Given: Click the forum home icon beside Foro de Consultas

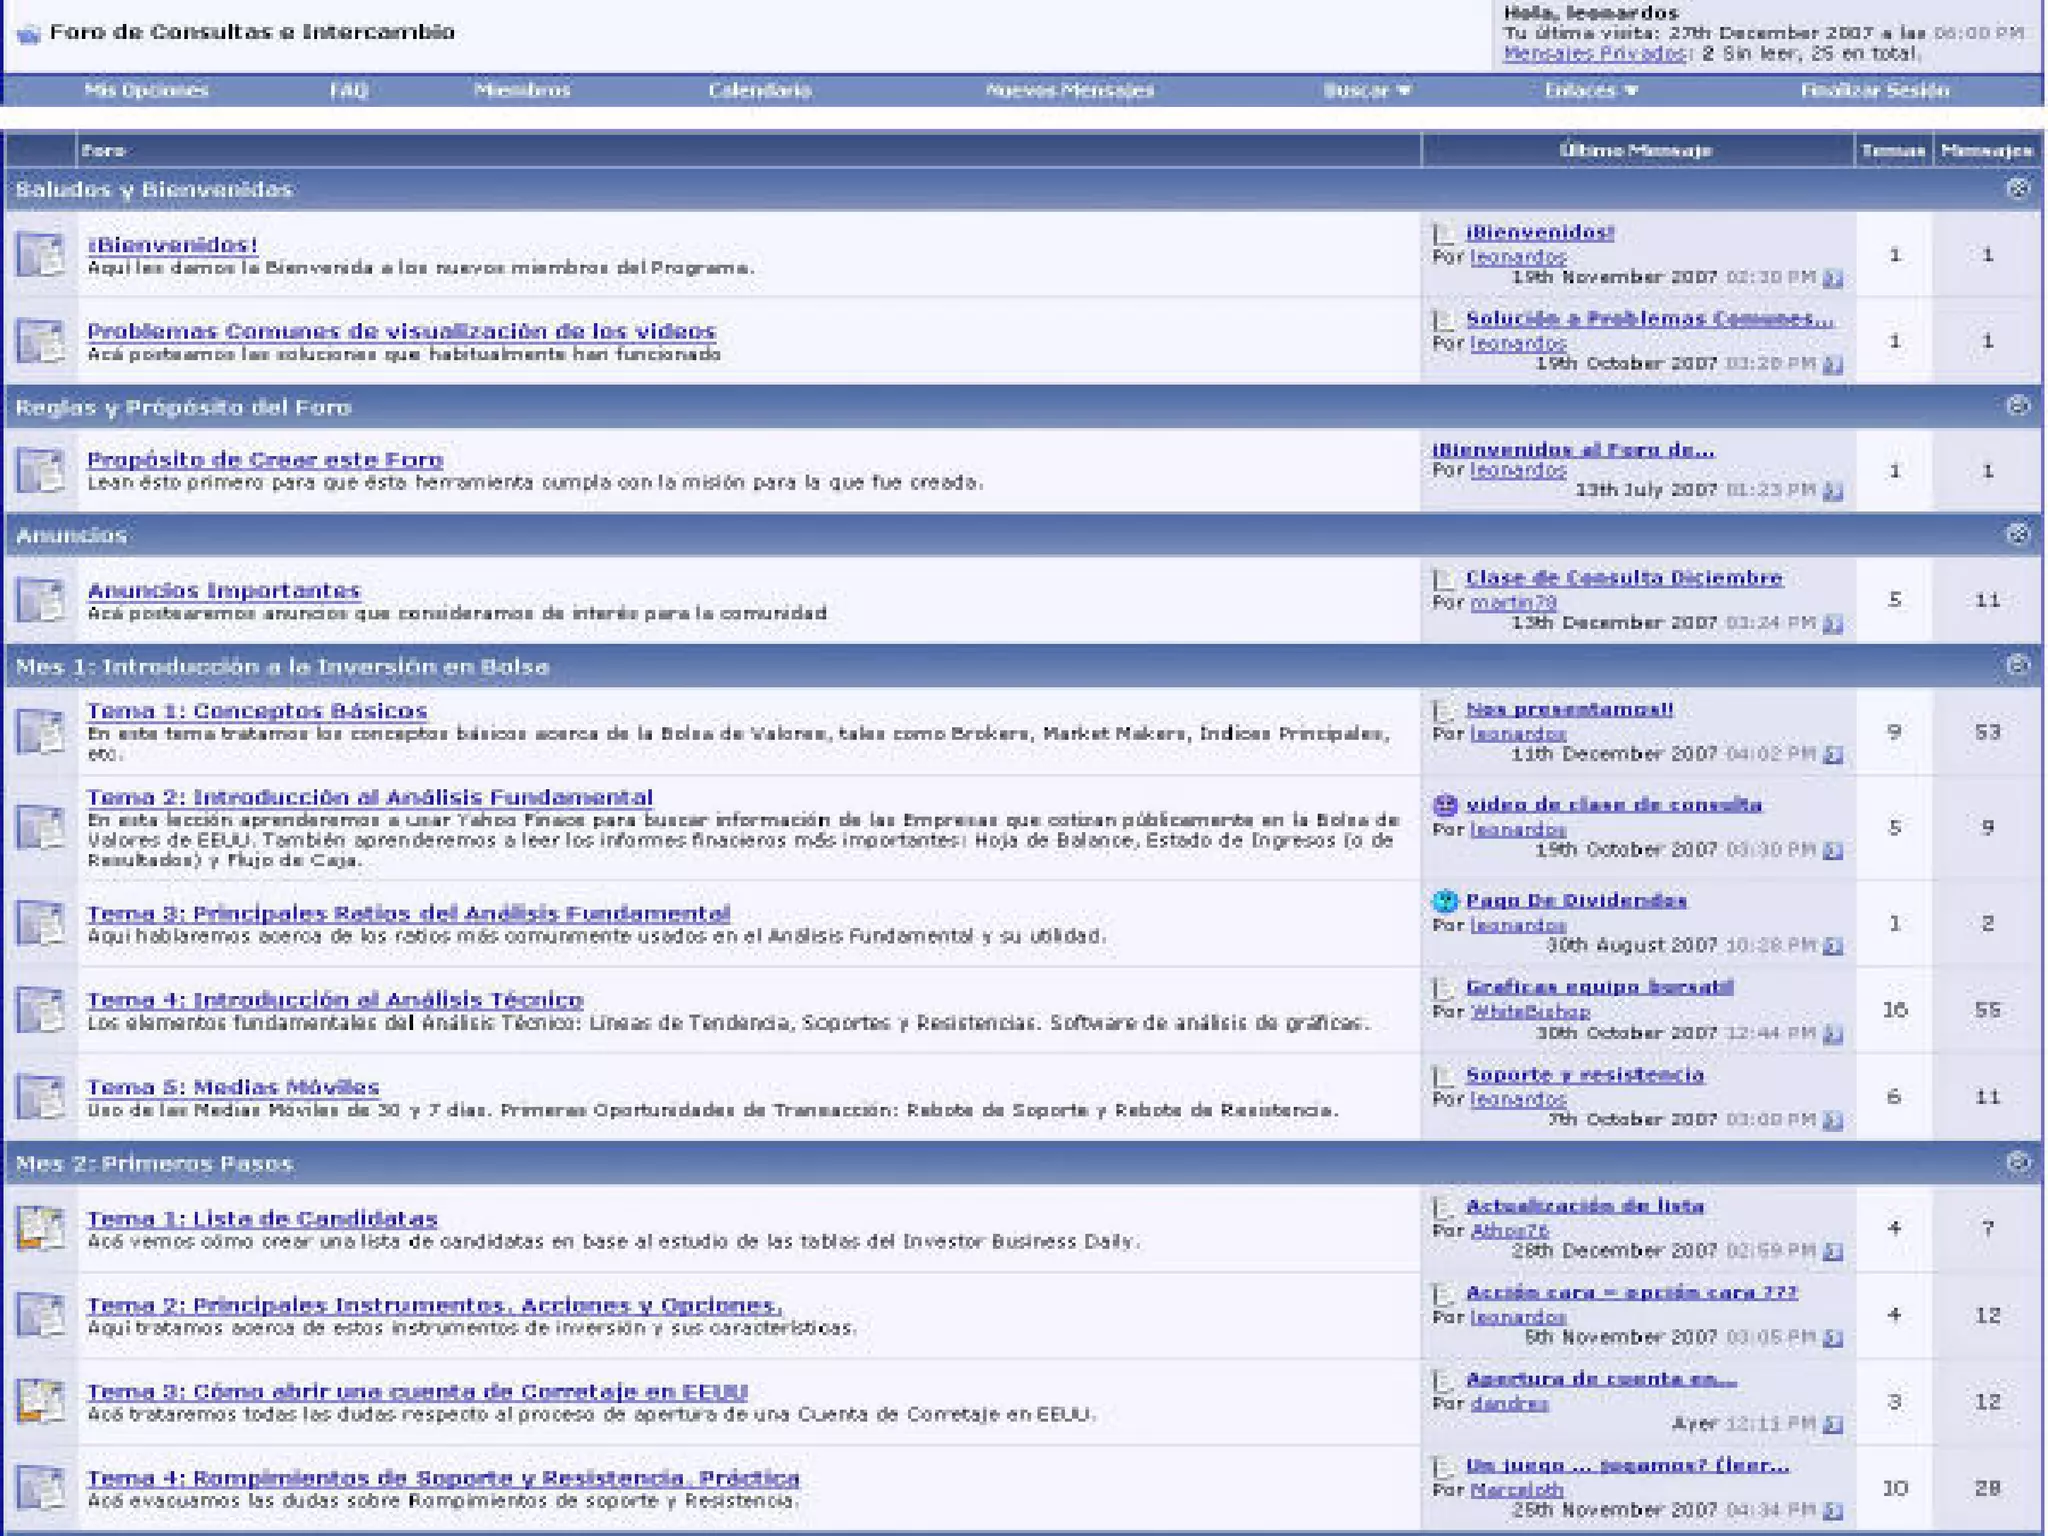Looking at the screenshot, I should tap(29, 34).
